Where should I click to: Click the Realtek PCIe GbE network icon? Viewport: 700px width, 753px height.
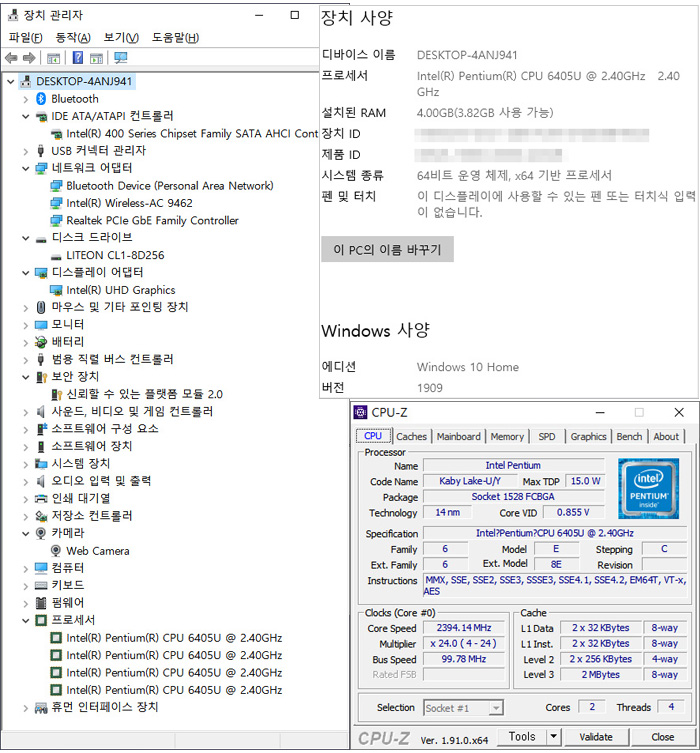click(x=56, y=221)
